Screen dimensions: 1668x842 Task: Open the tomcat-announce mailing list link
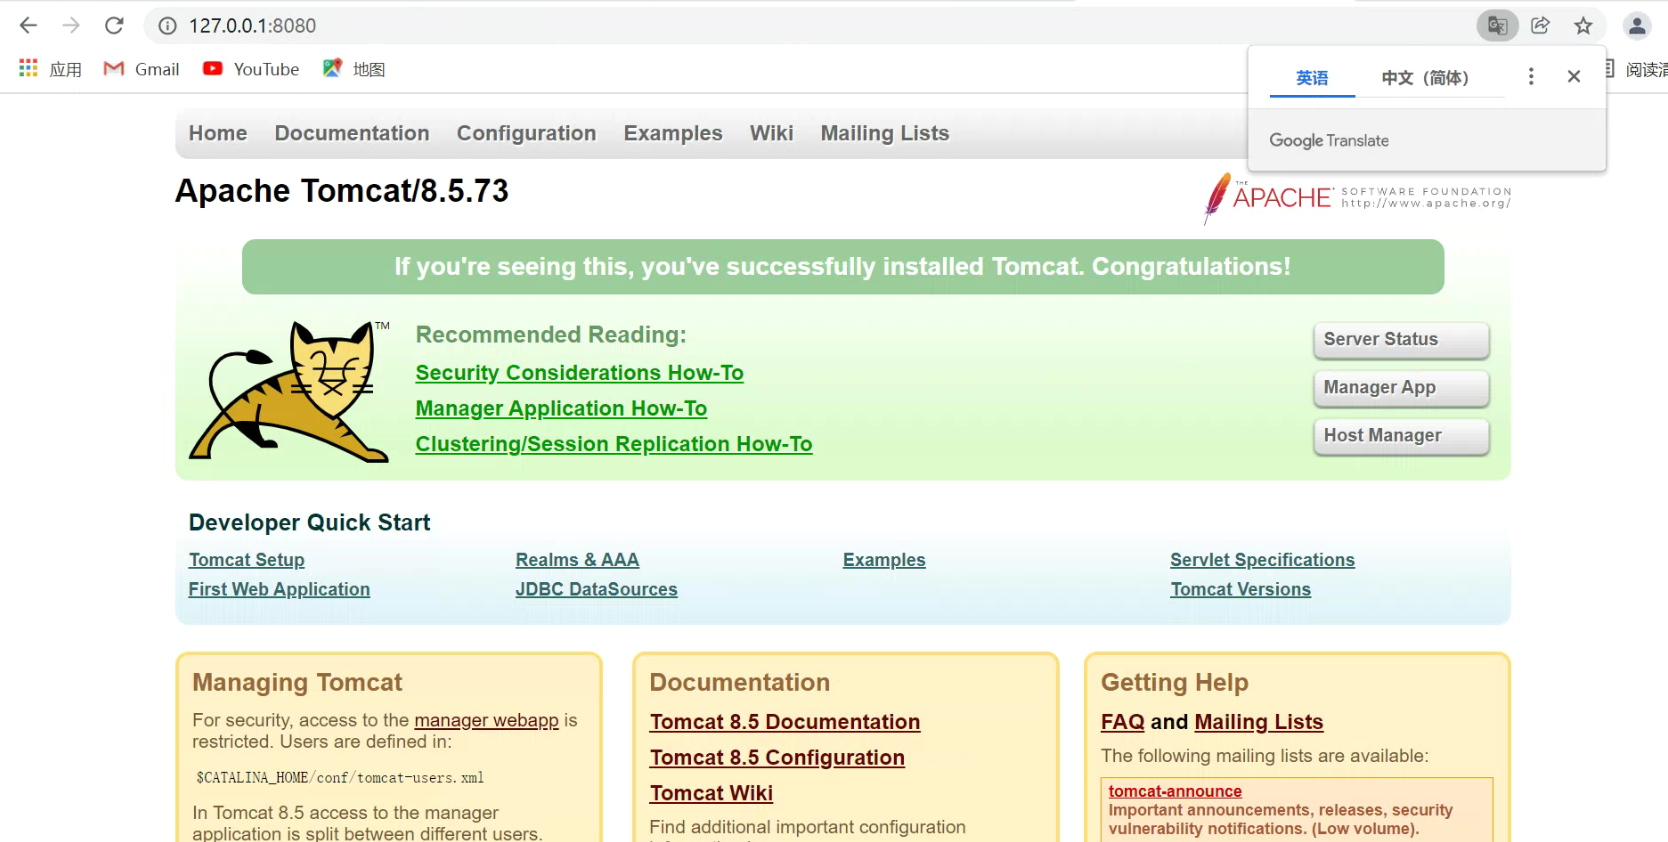[x=1175, y=791]
